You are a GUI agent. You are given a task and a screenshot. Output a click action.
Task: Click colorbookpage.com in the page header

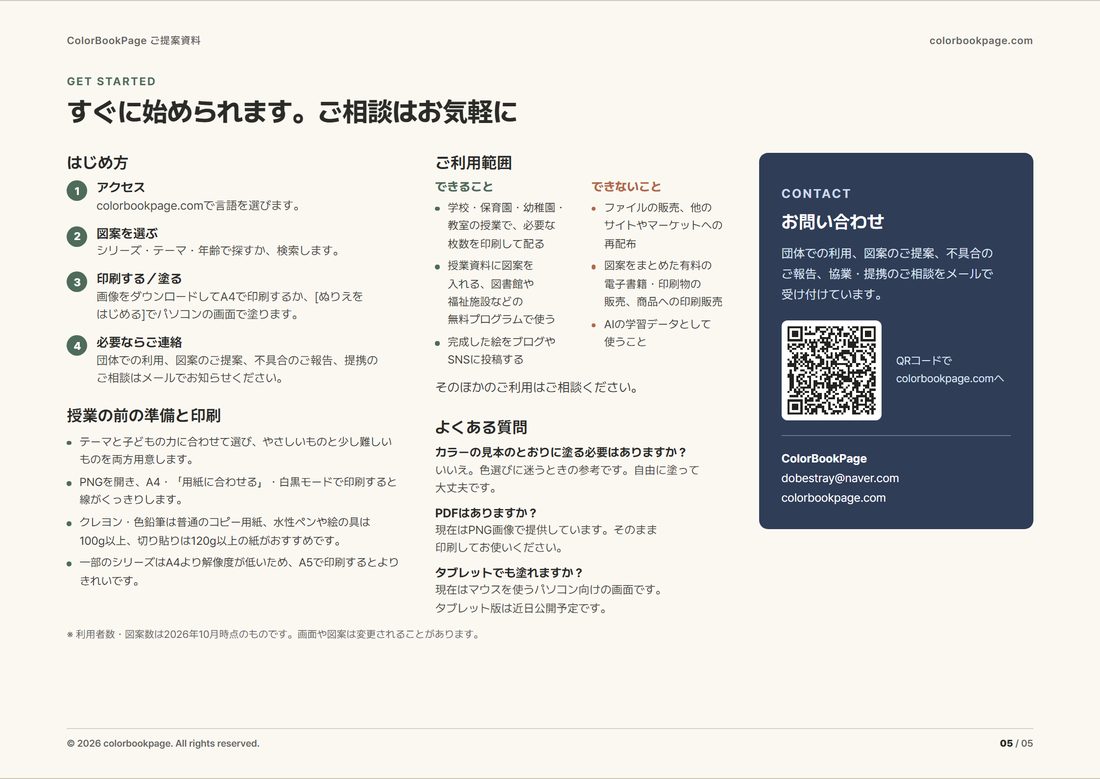point(981,41)
